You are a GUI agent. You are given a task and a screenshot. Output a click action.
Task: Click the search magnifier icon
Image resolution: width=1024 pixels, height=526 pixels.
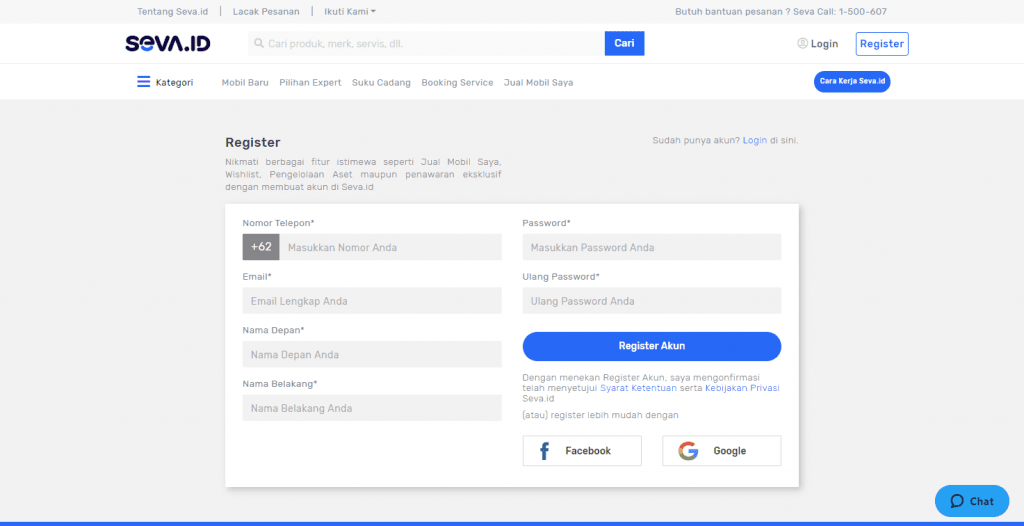tap(259, 43)
